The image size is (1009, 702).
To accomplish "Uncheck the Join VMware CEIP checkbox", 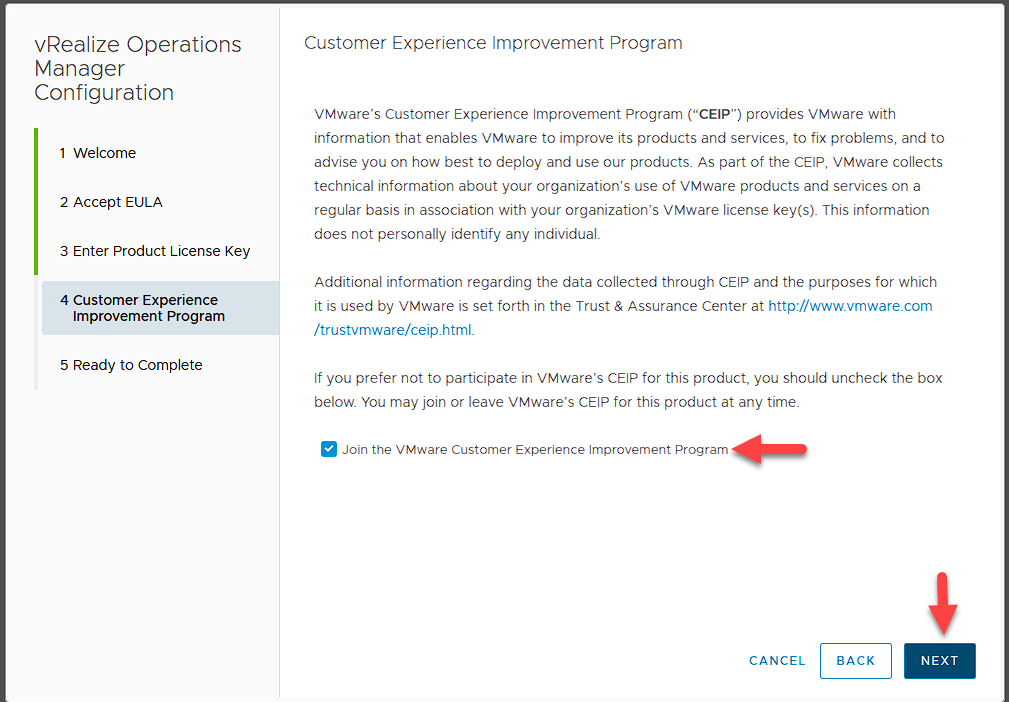I will [329, 450].
